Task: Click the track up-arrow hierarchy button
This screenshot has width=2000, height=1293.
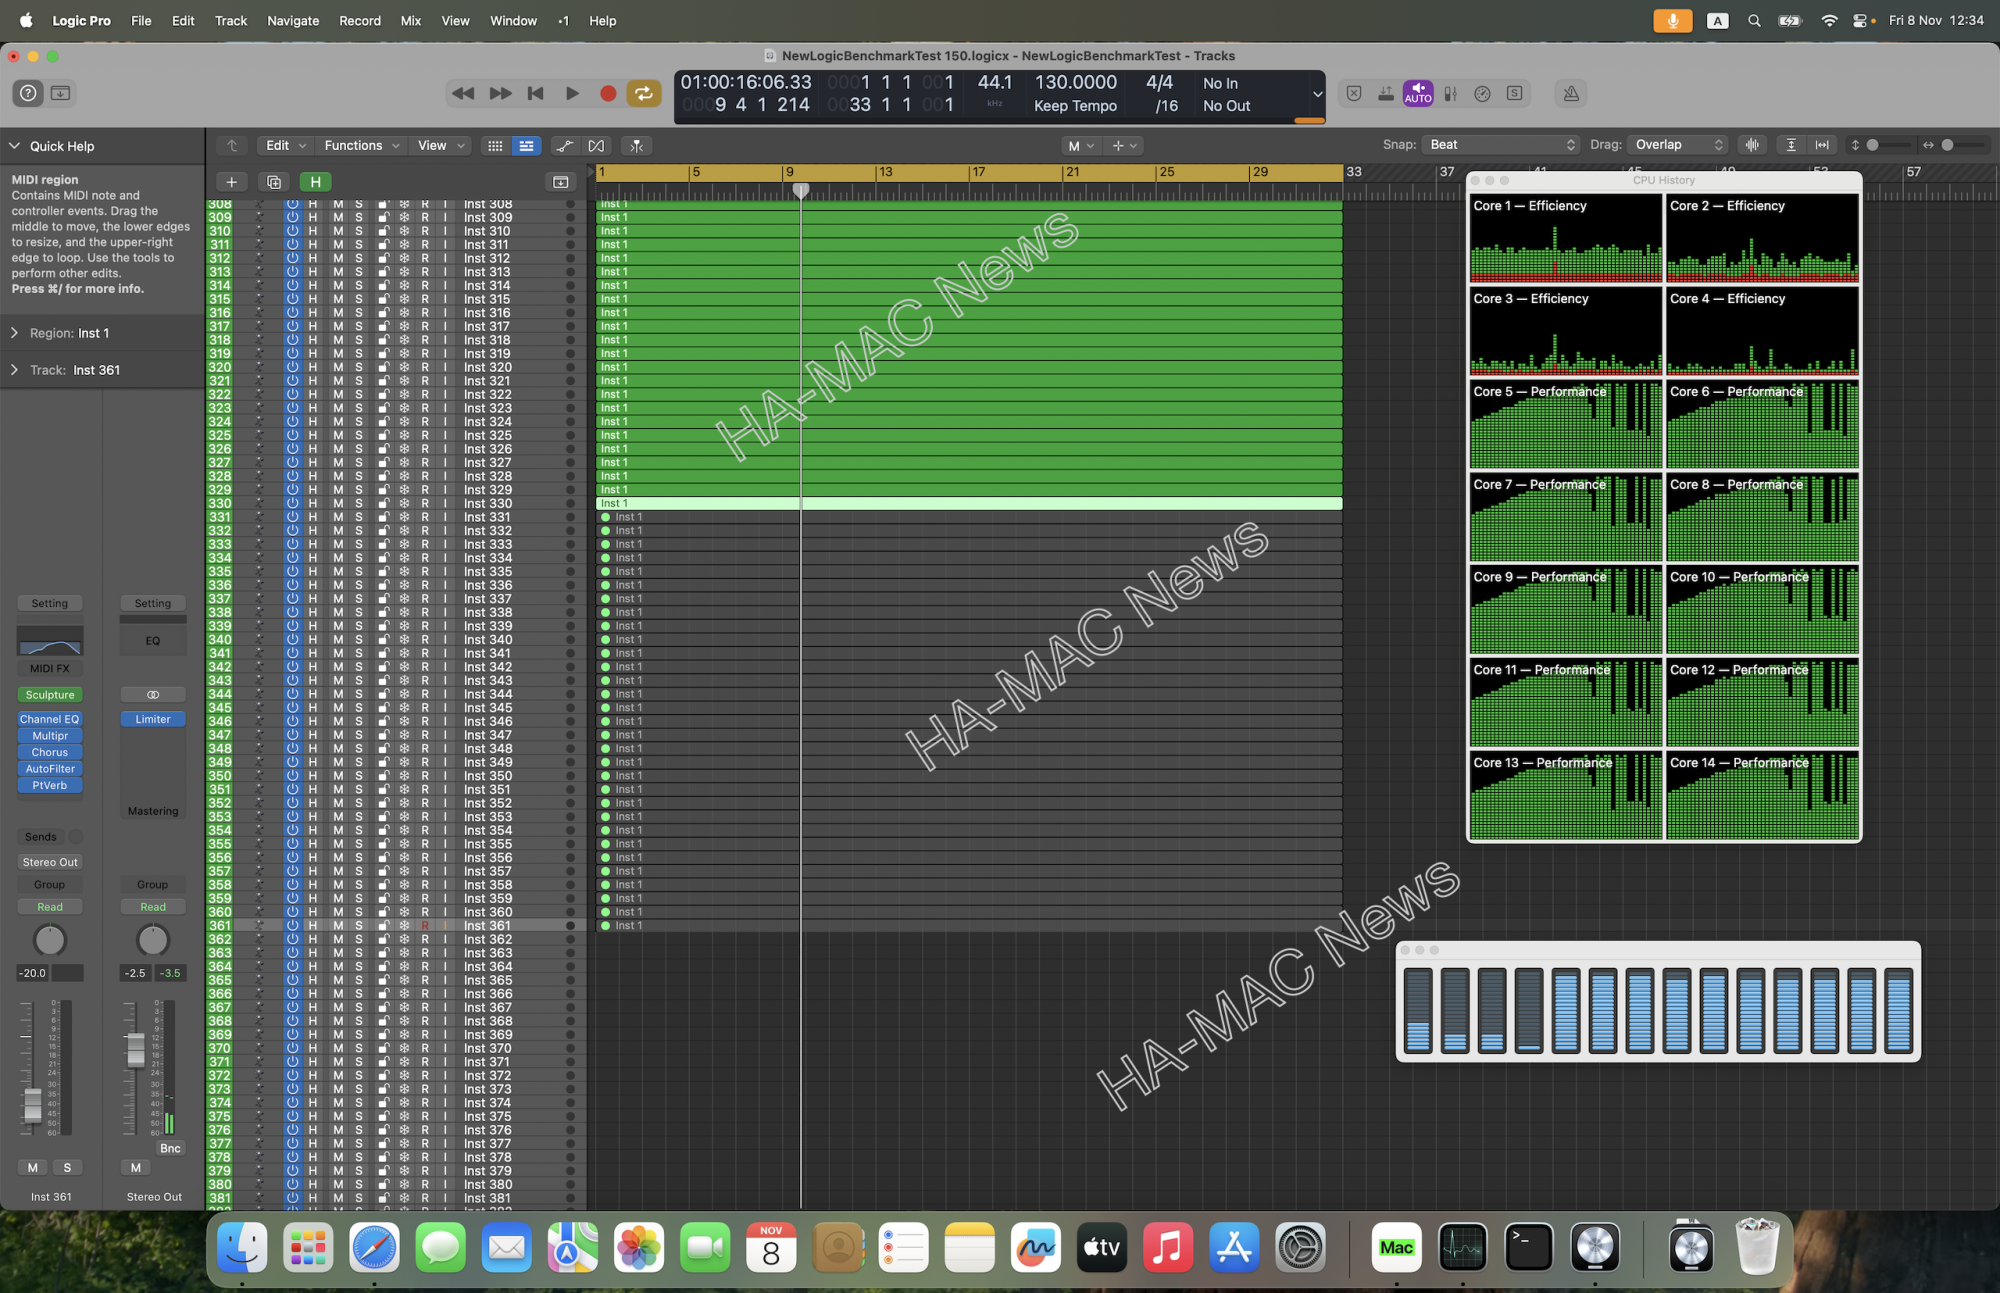Action: (231, 145)
